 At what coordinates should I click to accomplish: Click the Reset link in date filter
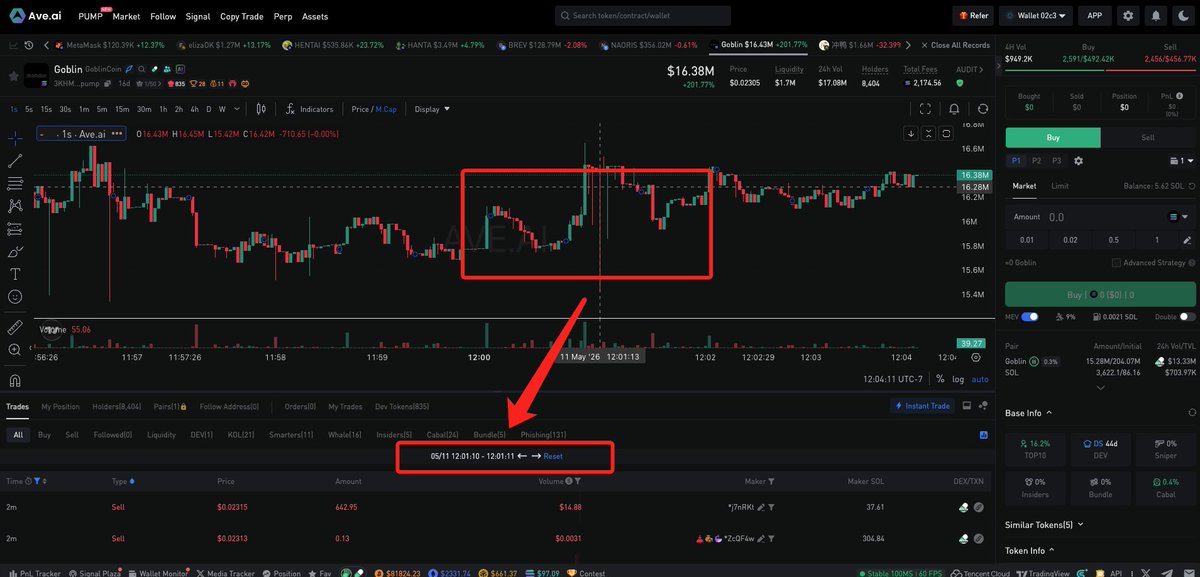(x=553, y=456)
